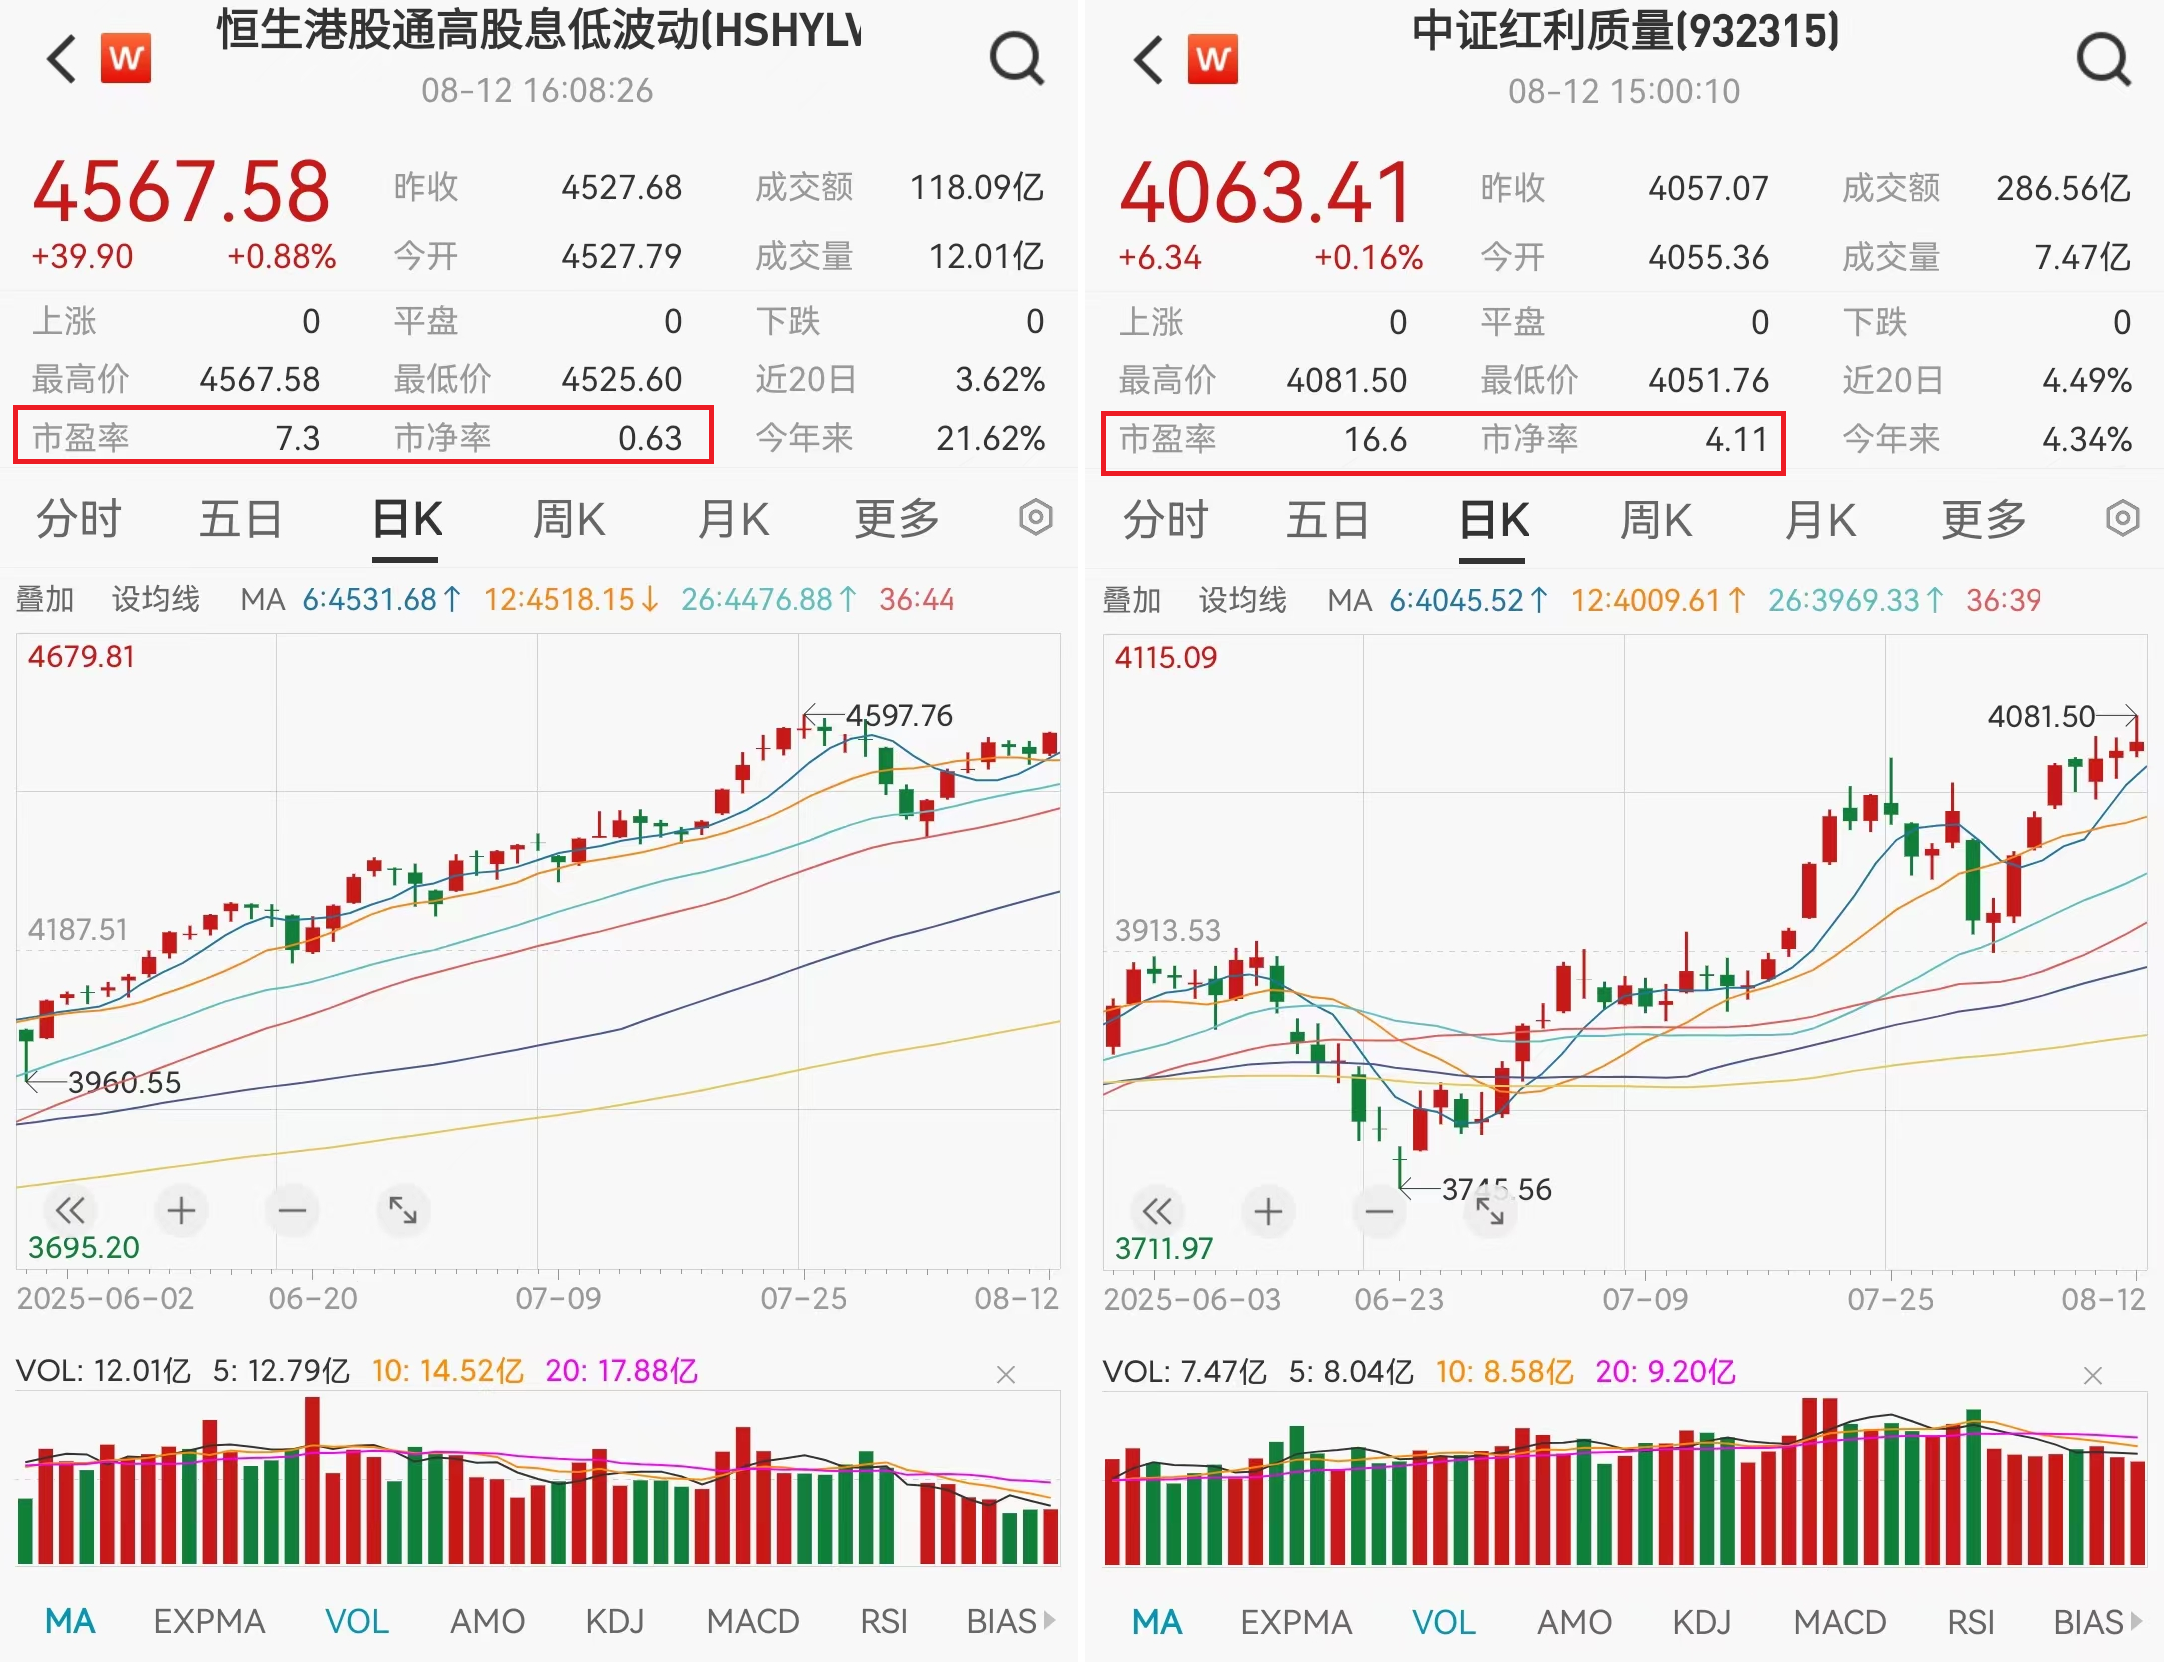Open 更多 periods on 932315 panel
This screenshot has width=2164, height=1662.
pos(1984,520)
